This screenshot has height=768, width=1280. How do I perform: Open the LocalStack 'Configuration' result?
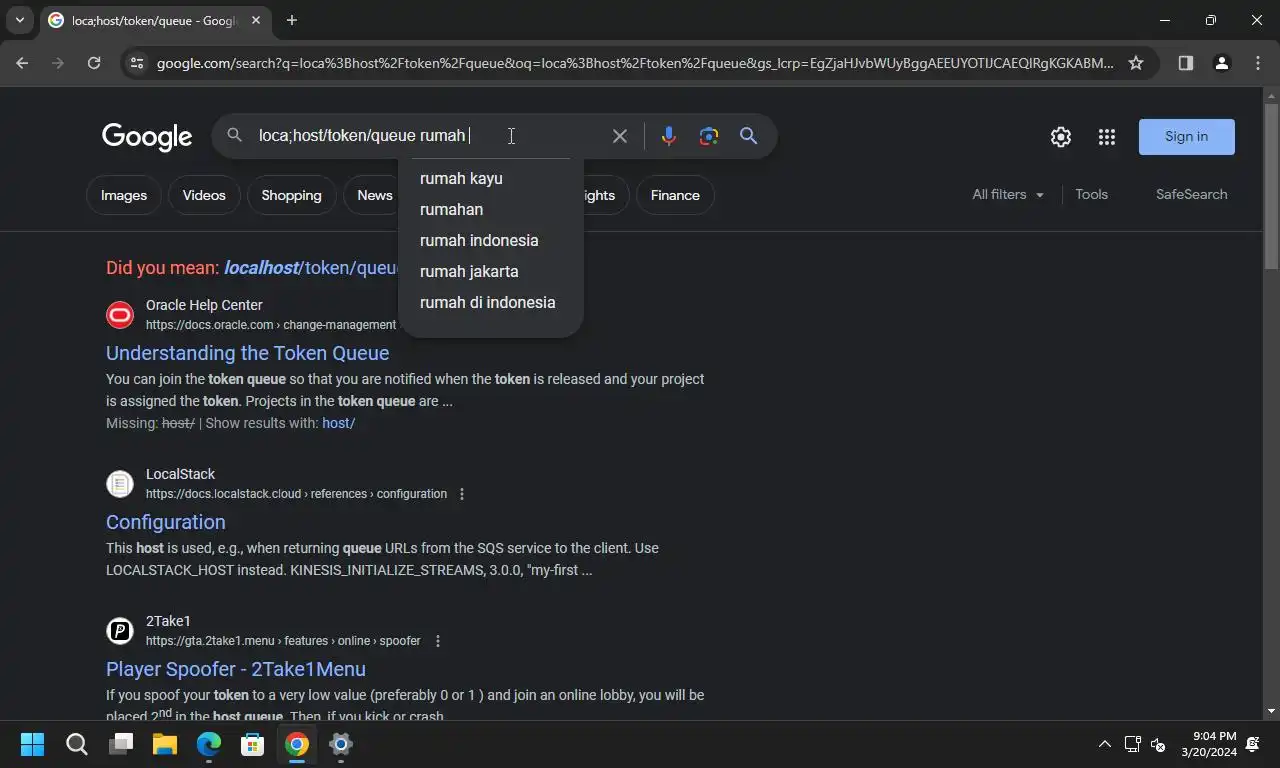166,522
